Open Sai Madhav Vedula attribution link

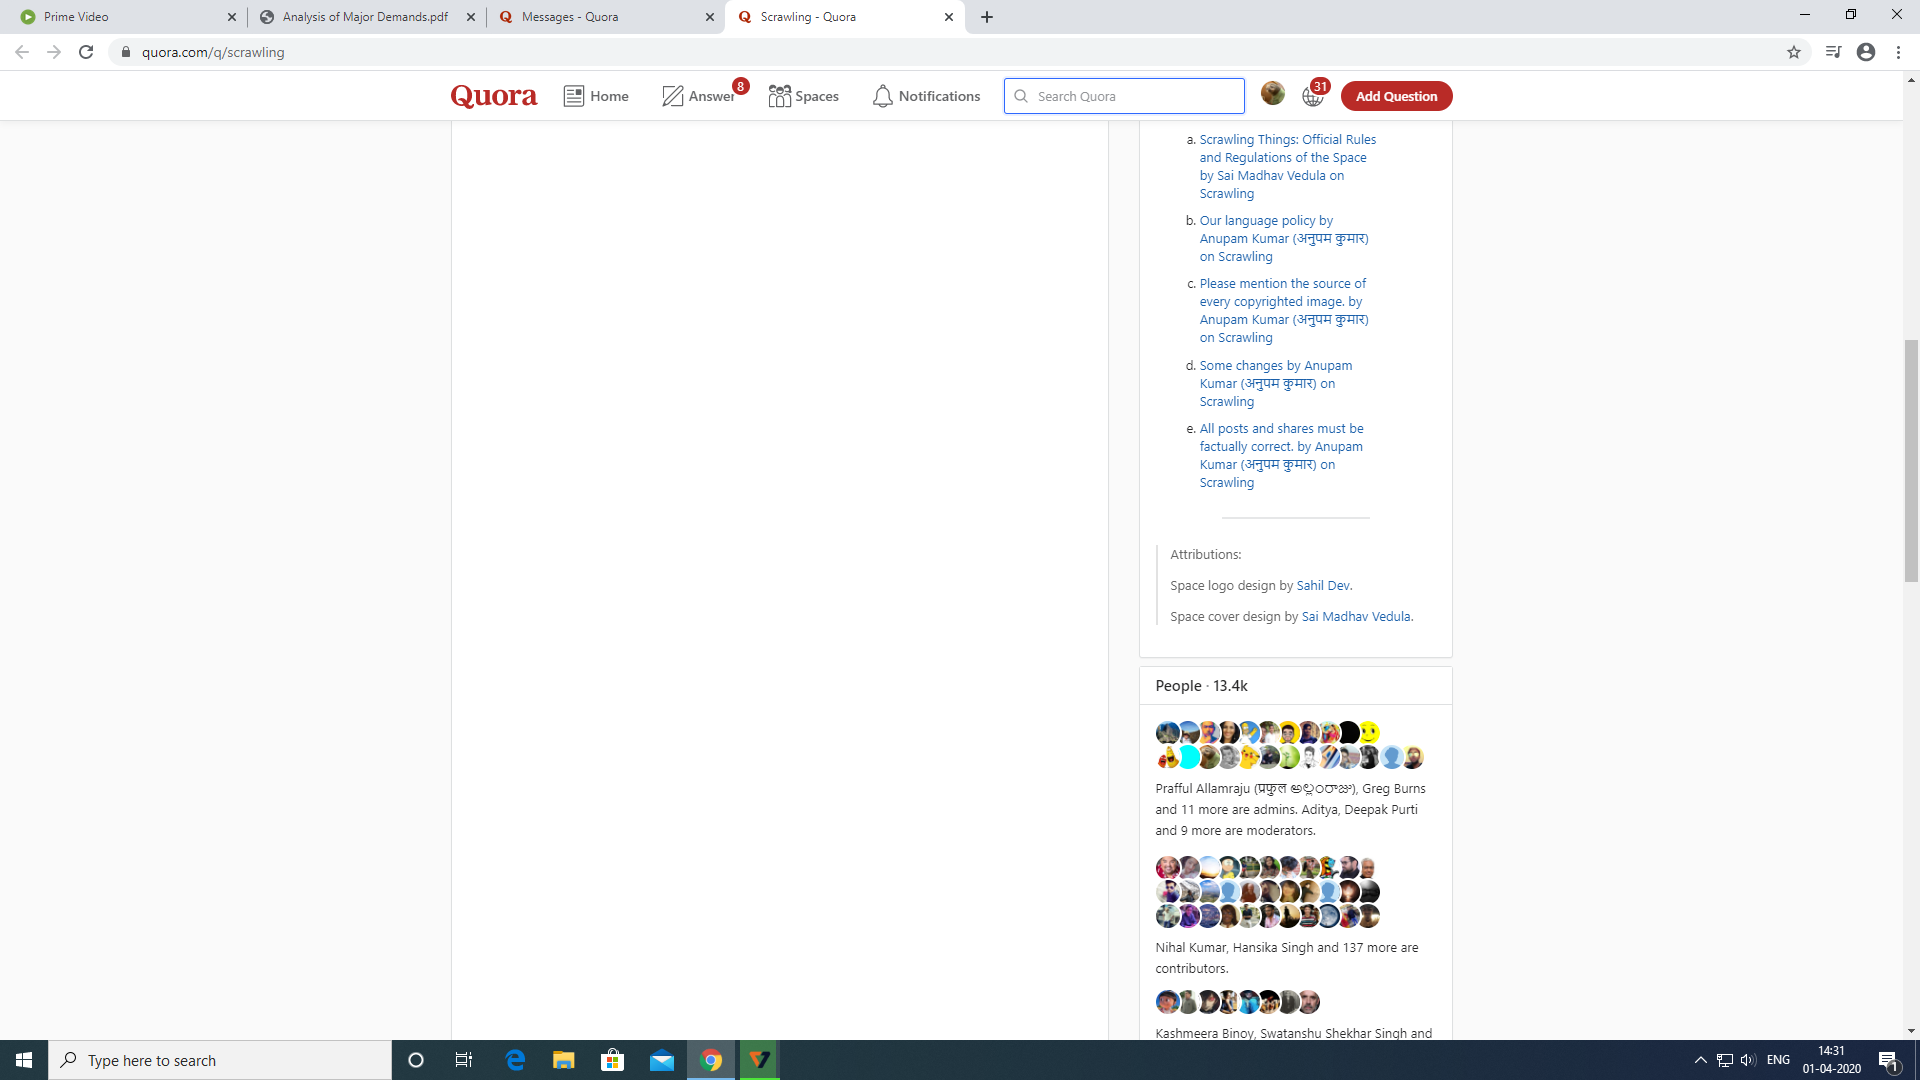coord(1356,616)
